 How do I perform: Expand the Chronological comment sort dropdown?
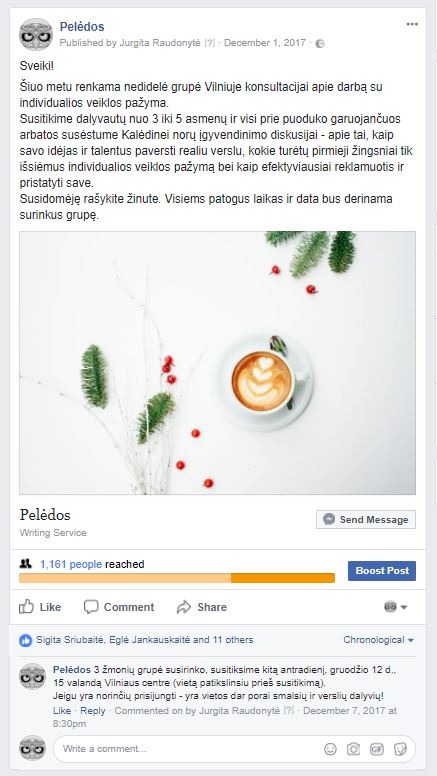tap(379, 640)
